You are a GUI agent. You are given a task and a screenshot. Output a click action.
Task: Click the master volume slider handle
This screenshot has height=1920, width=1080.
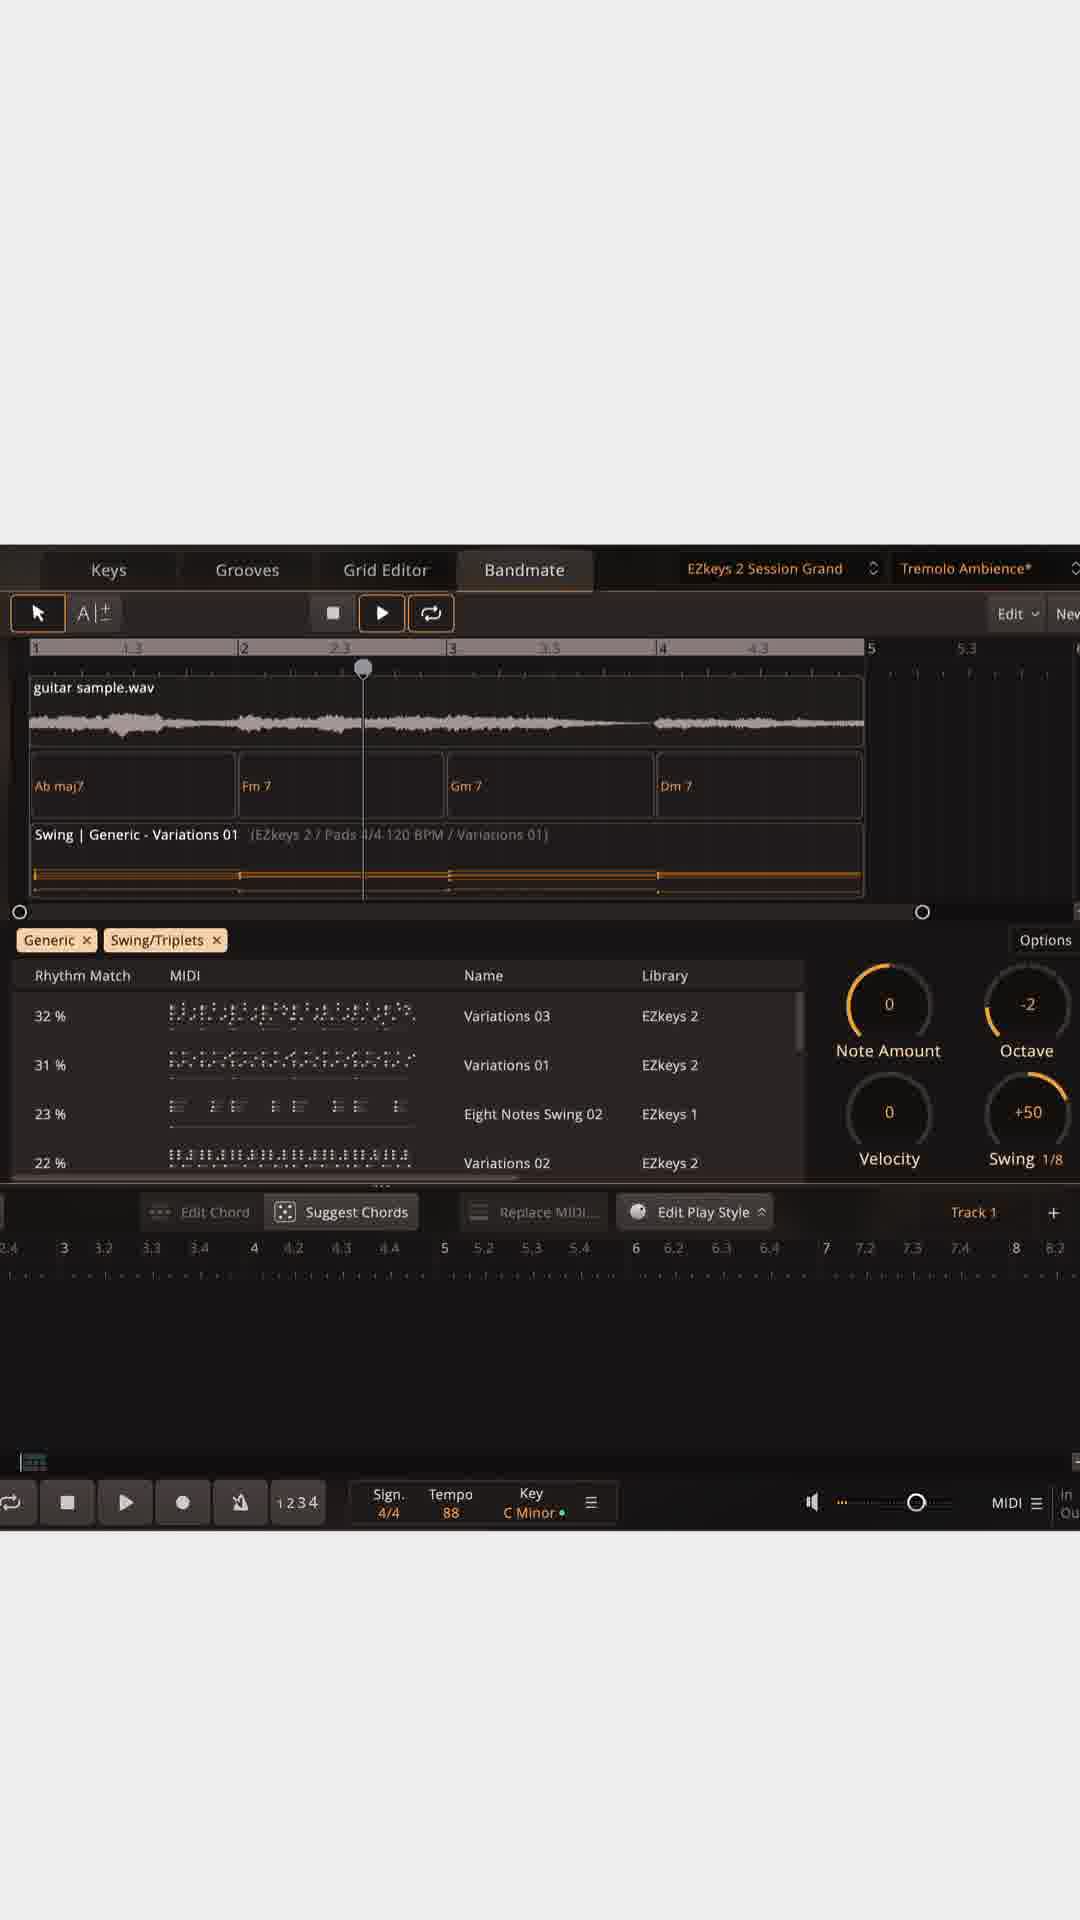click(916, 1502)
